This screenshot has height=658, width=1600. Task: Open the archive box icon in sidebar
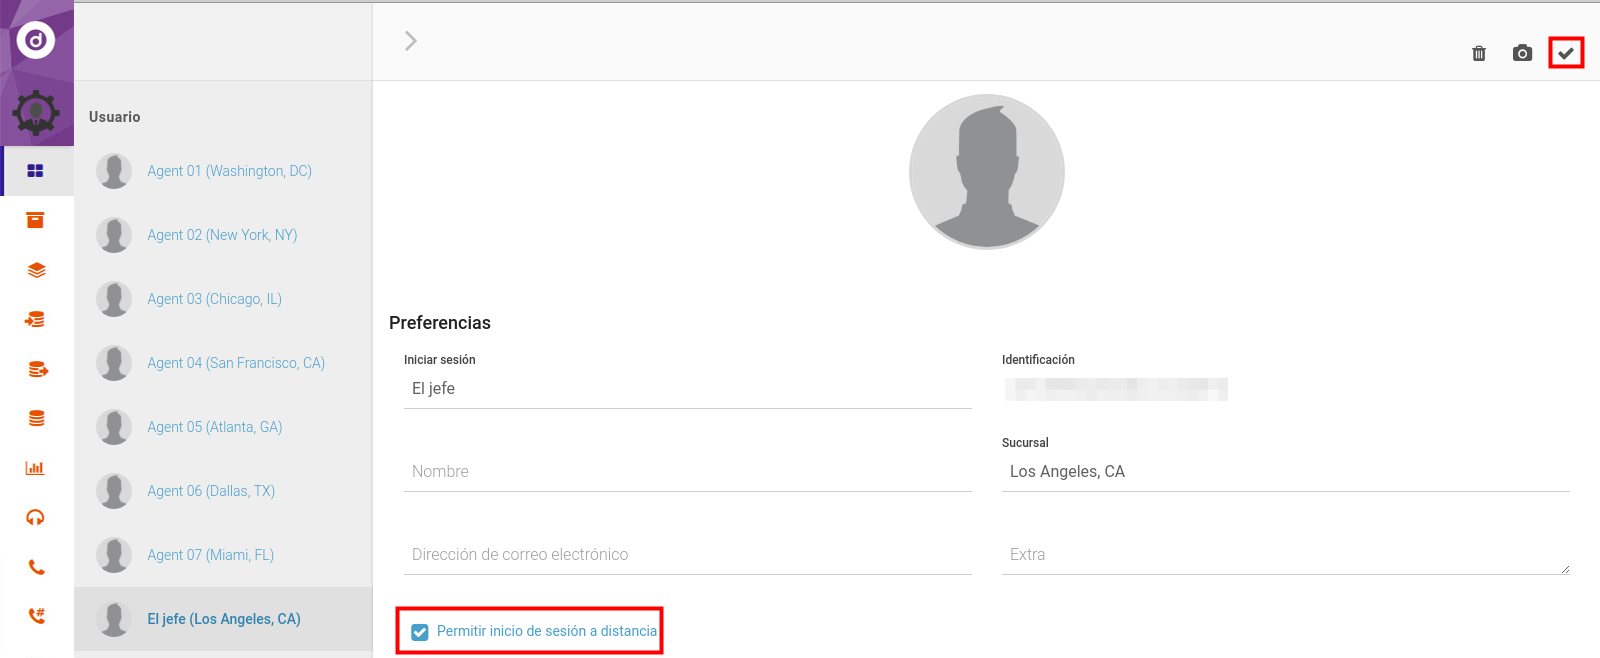(x=36, y=220)
